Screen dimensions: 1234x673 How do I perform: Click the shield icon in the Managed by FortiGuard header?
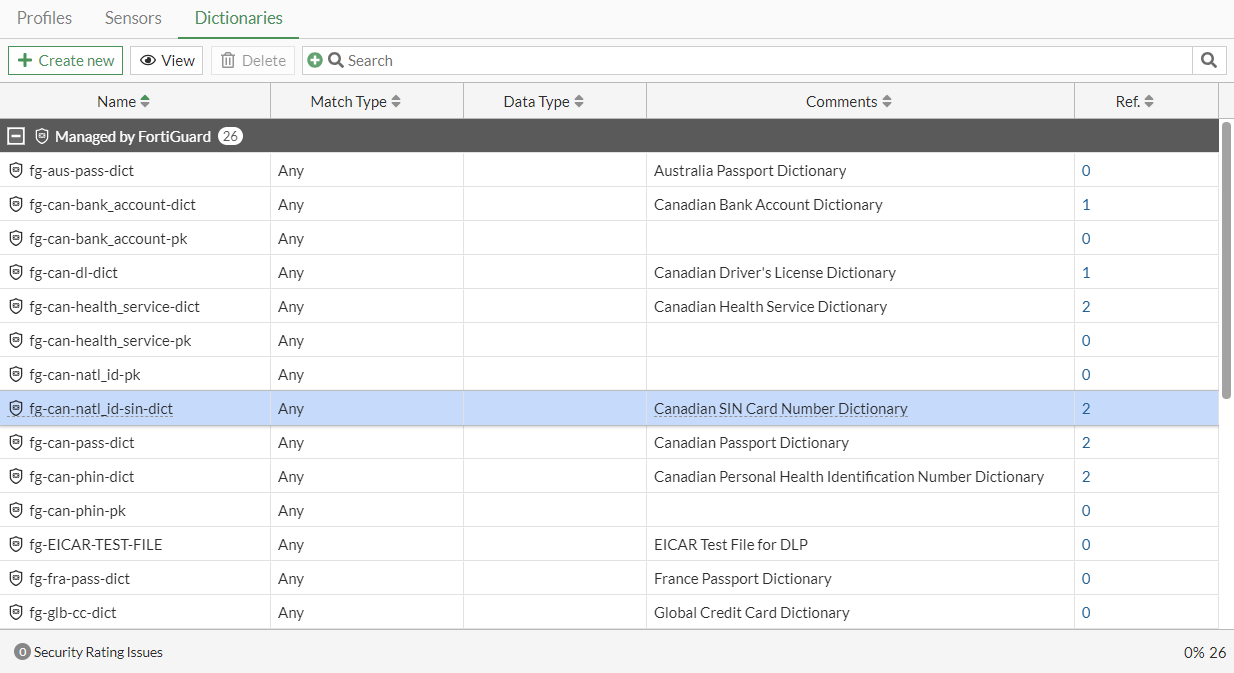tap(40, 135)
